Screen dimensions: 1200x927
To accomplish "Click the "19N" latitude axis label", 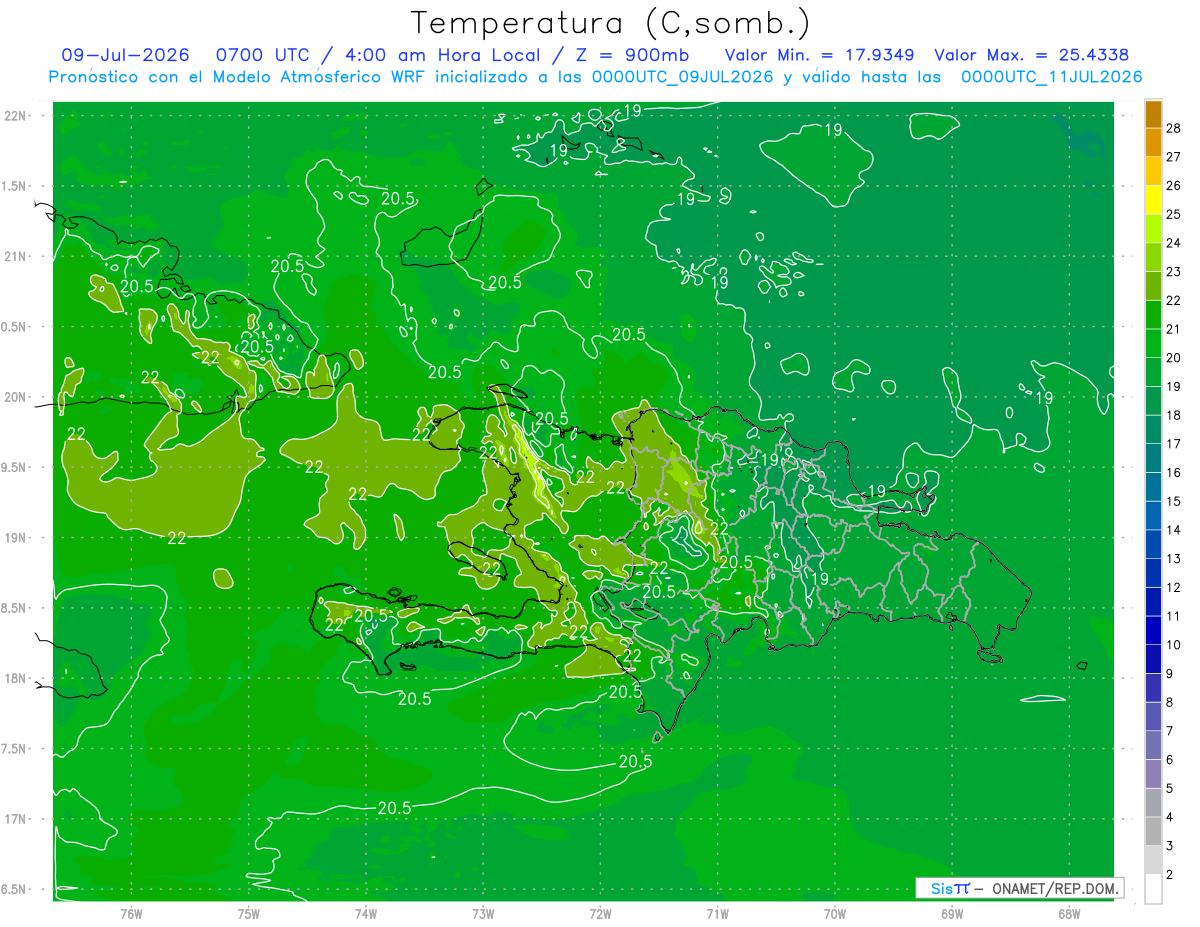I will [16, 538].
